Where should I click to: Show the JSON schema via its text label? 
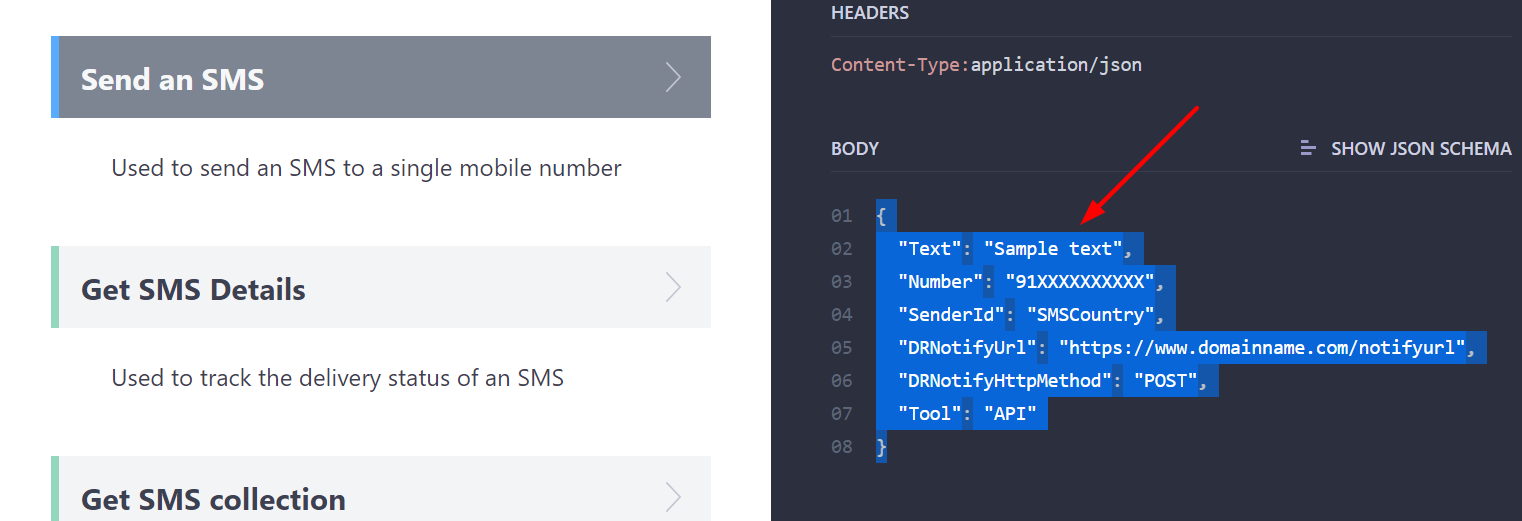[x=1420, y=149]
